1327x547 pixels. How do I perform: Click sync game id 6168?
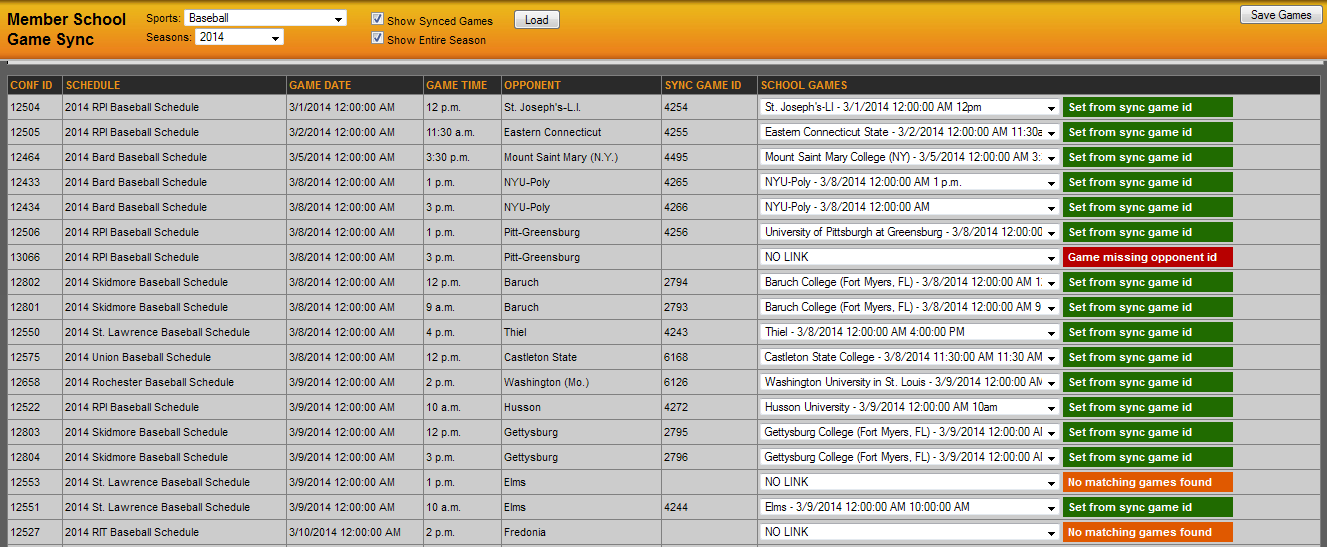coord(675,357)
